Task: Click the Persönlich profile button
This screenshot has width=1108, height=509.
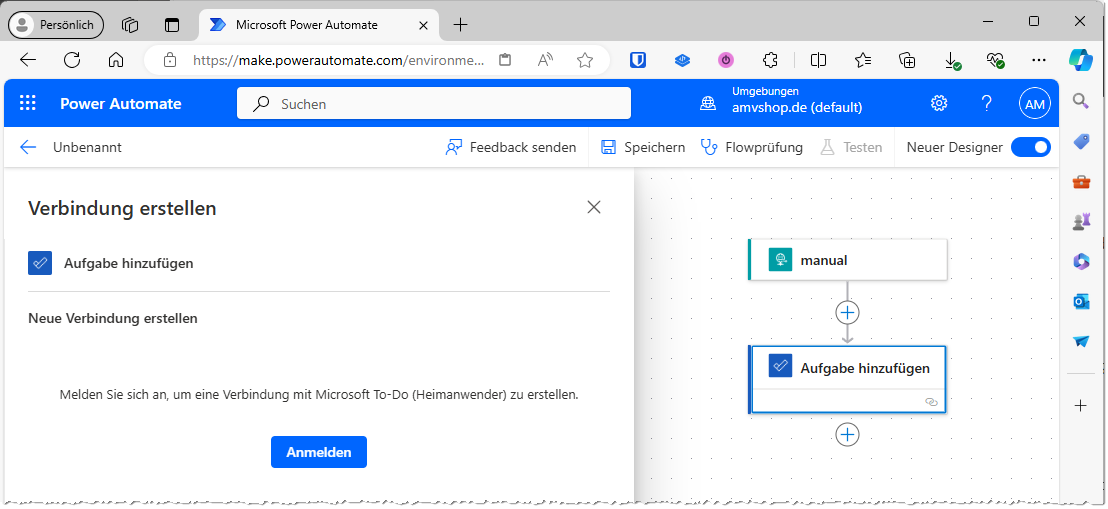Action: point(56,25)
